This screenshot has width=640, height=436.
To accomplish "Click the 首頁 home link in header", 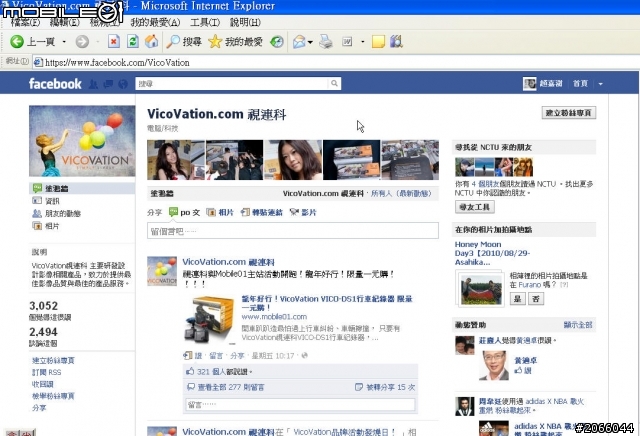I will pyautogui.click(x=580, y=84).
